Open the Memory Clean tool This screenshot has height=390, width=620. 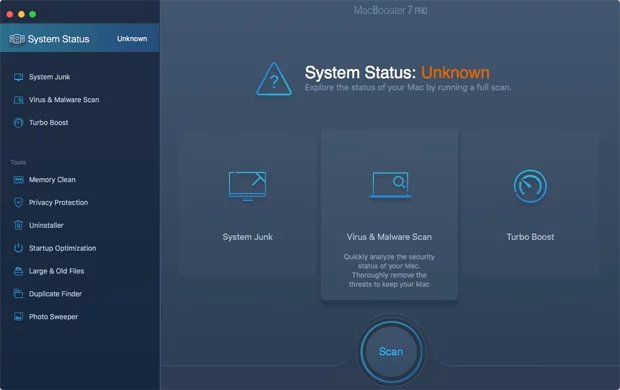[52, 180]
